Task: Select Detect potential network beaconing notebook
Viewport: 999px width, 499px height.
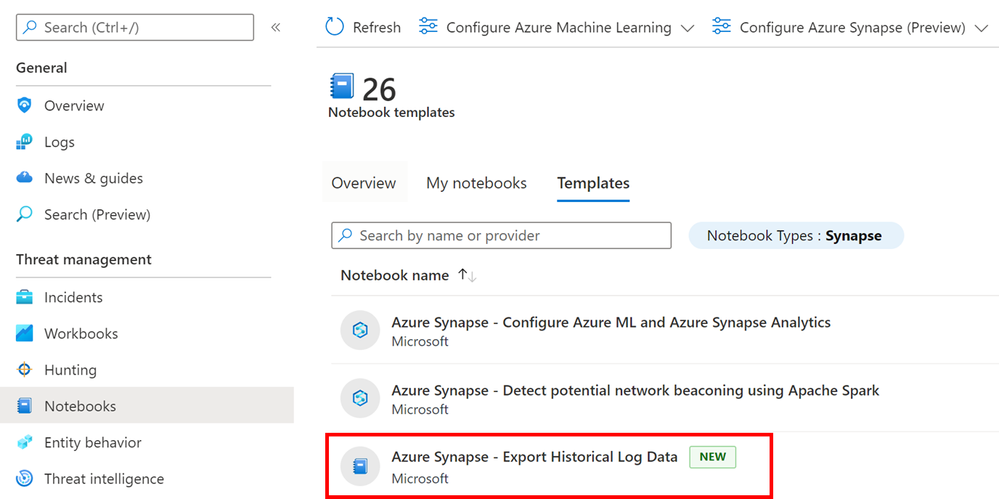Action: click(635, 390)
